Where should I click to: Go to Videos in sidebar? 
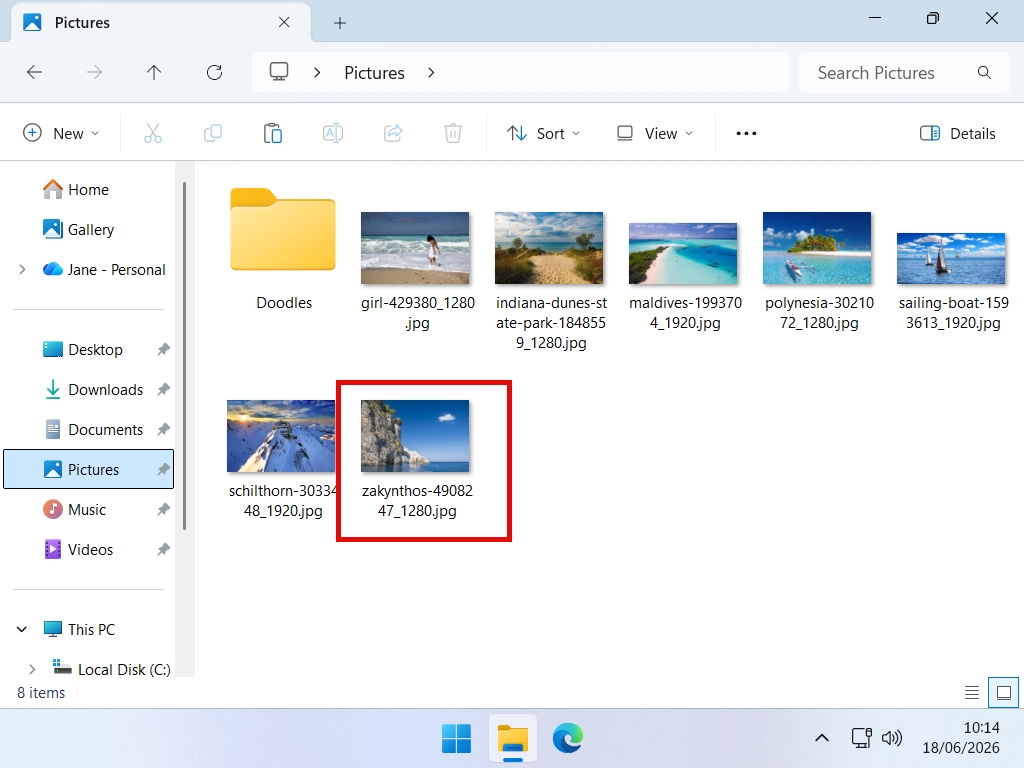(x=90, y=549)
